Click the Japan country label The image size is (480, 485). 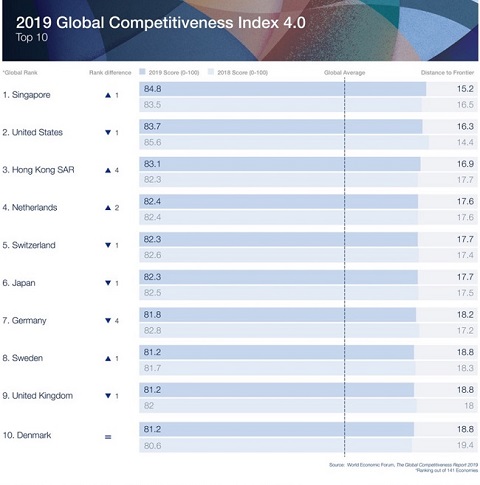19,283
